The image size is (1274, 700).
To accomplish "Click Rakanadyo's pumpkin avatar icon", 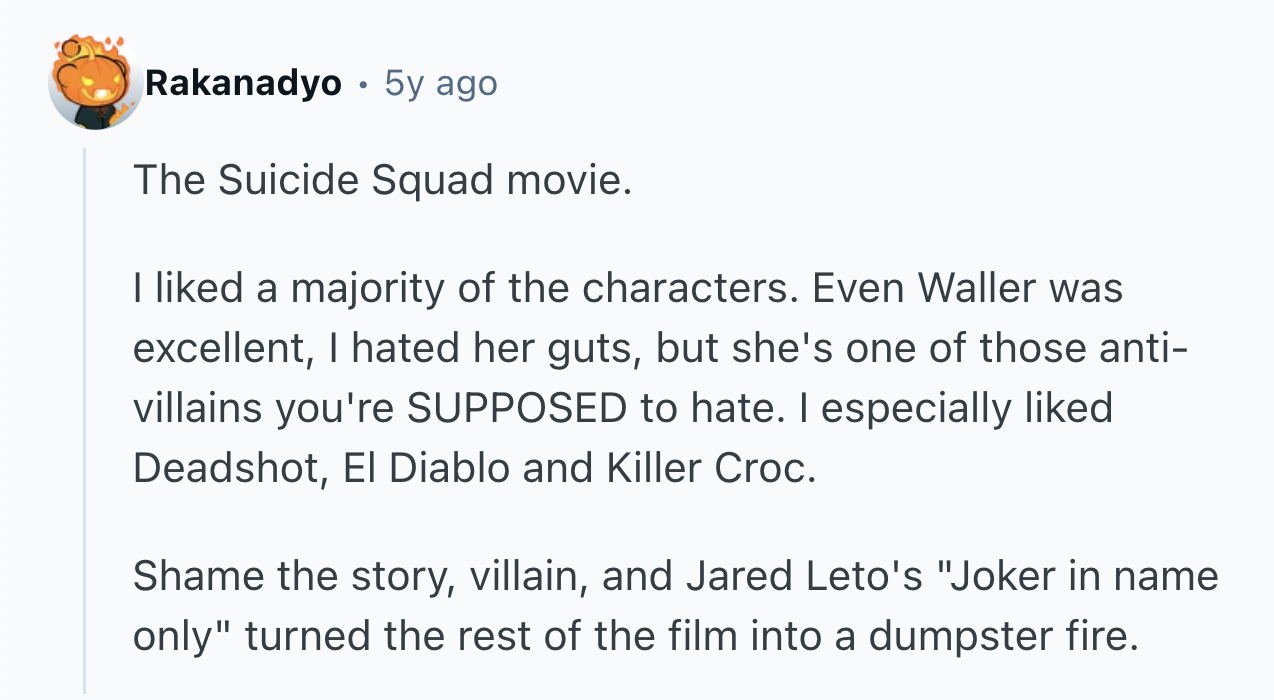I will tap(95, 82).
